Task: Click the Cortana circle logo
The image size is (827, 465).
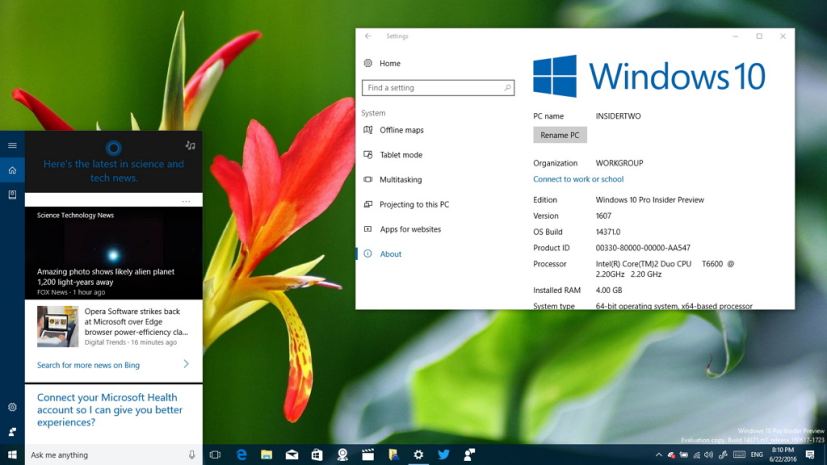Action: [x=113, y=148]
